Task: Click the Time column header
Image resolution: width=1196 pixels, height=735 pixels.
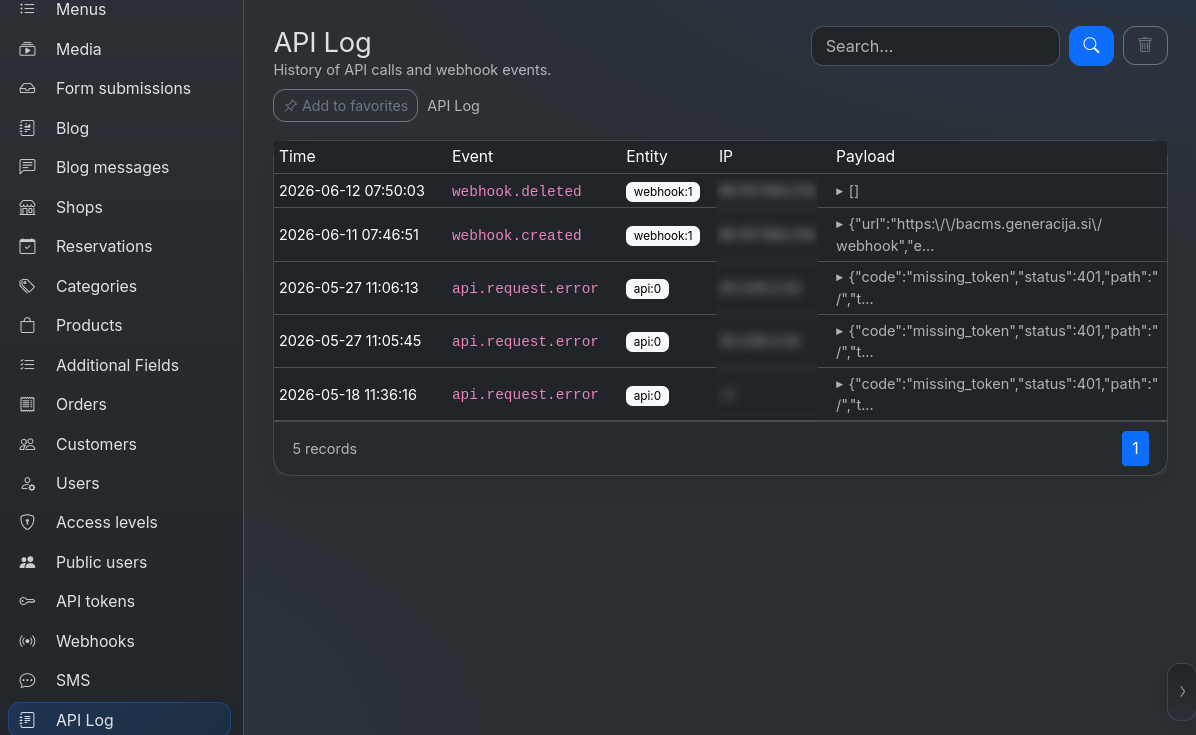Action: [x=297, y=156]
